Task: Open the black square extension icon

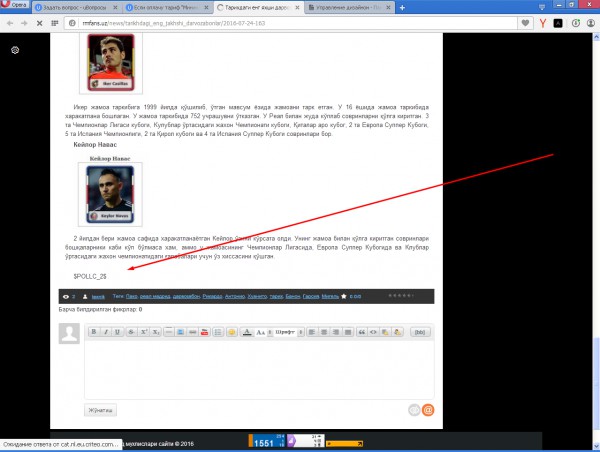Action: (x=558, y=23)
